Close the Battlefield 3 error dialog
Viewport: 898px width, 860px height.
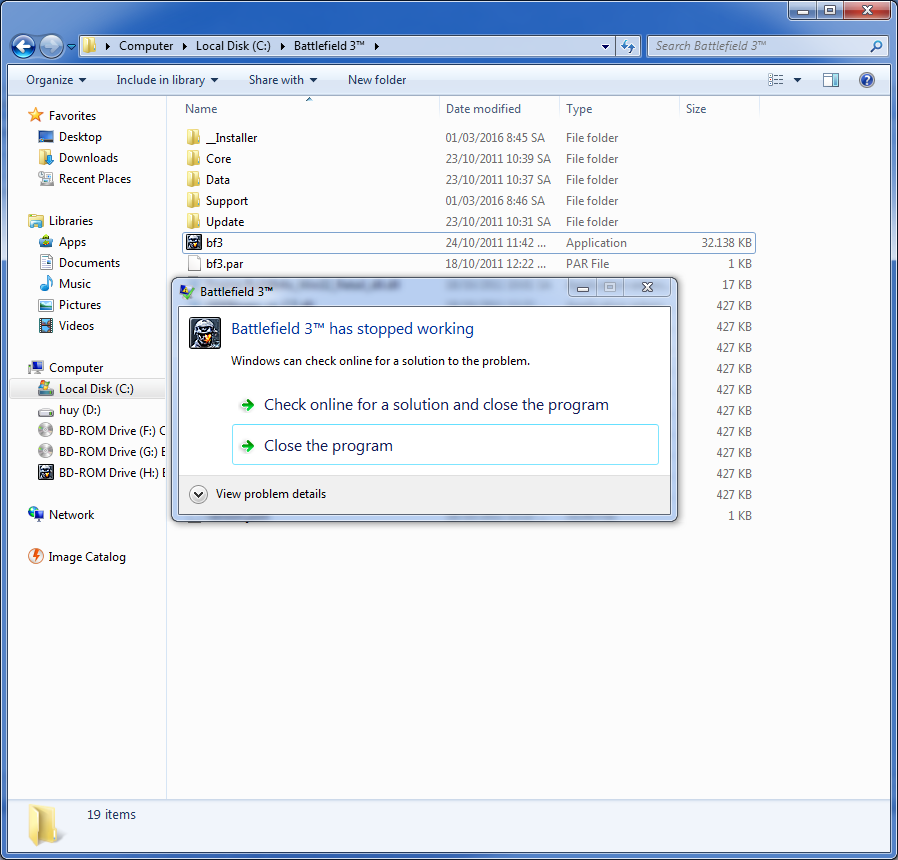click(x=647, y=287)
